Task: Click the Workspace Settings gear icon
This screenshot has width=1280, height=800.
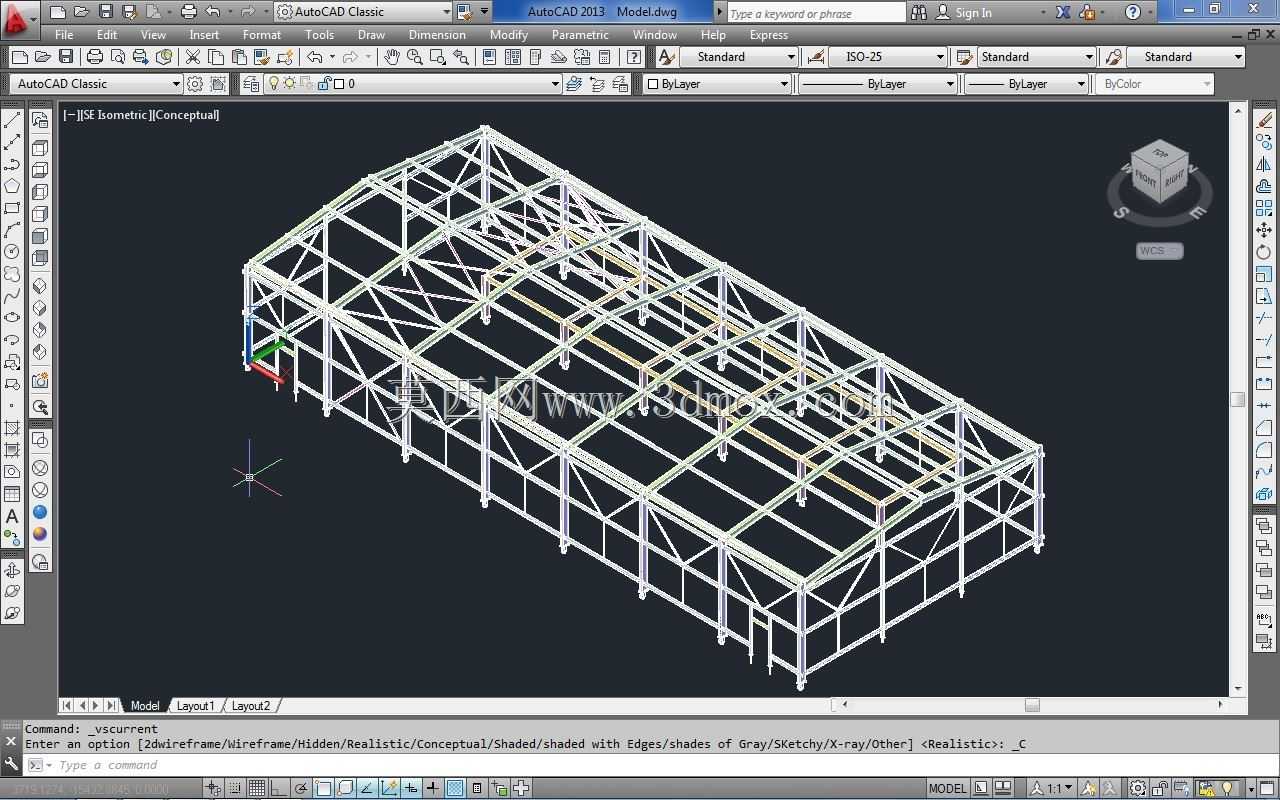Action: coord(195,84)
